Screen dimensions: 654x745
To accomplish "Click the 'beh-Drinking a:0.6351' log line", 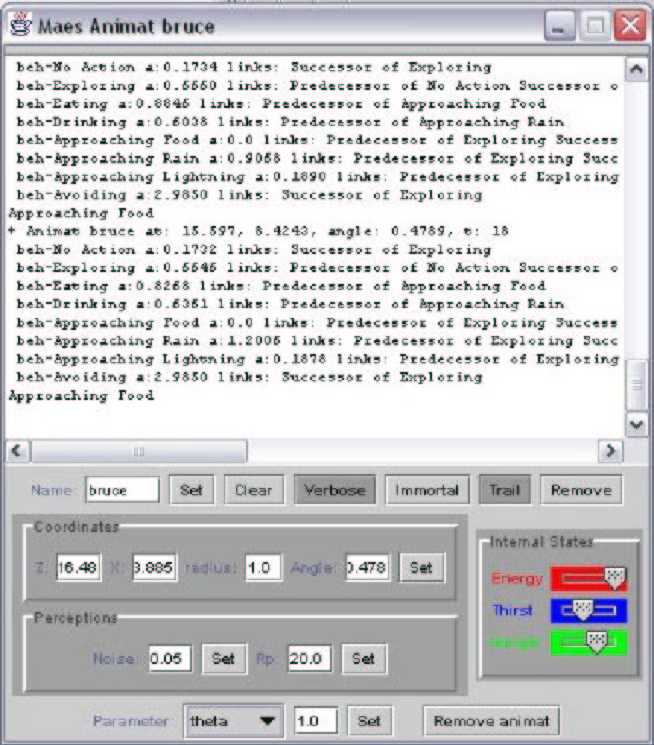I will point(290,304).
